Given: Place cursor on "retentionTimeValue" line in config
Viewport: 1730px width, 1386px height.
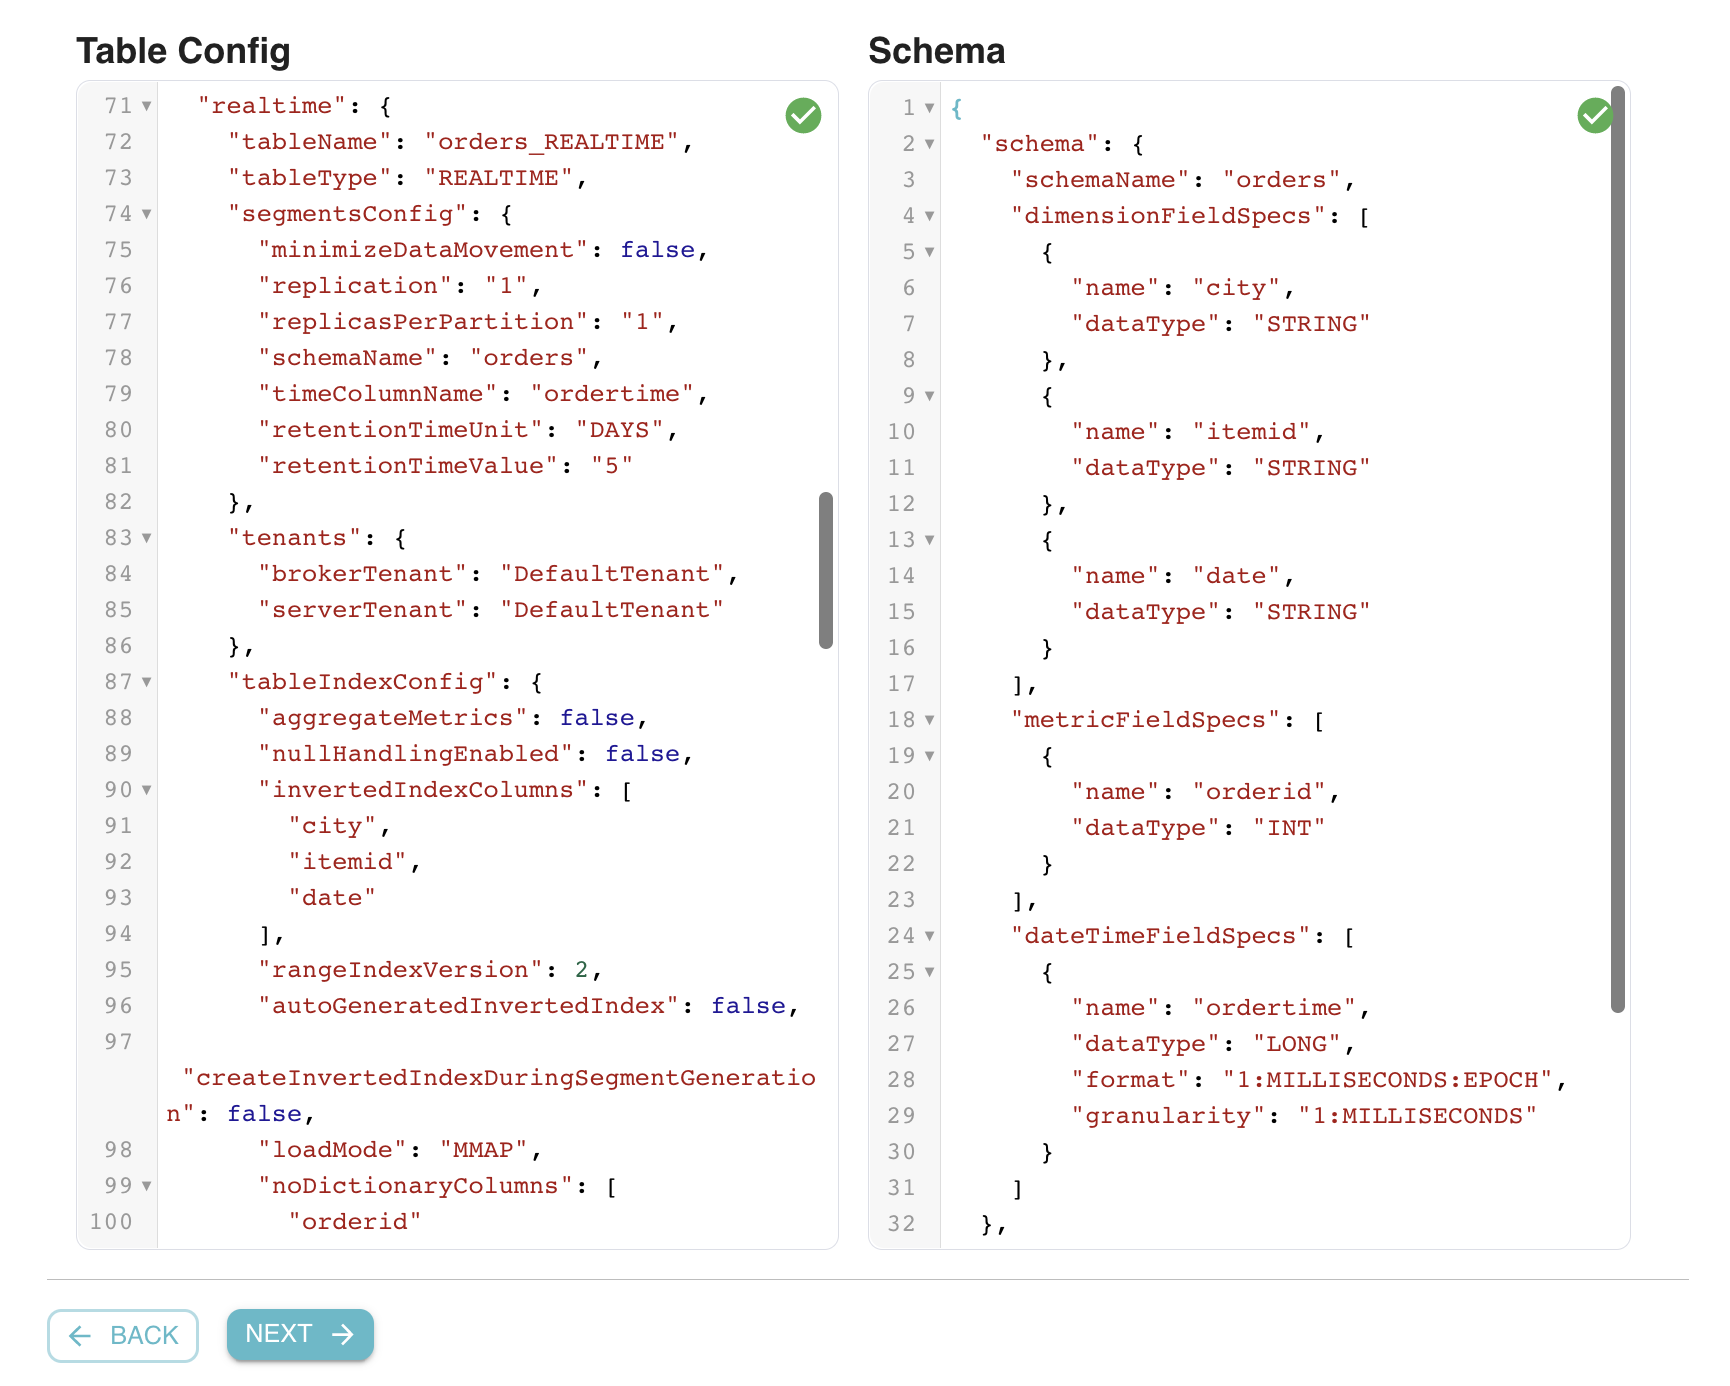Looking at the screenshot, I should coord(407,466).
